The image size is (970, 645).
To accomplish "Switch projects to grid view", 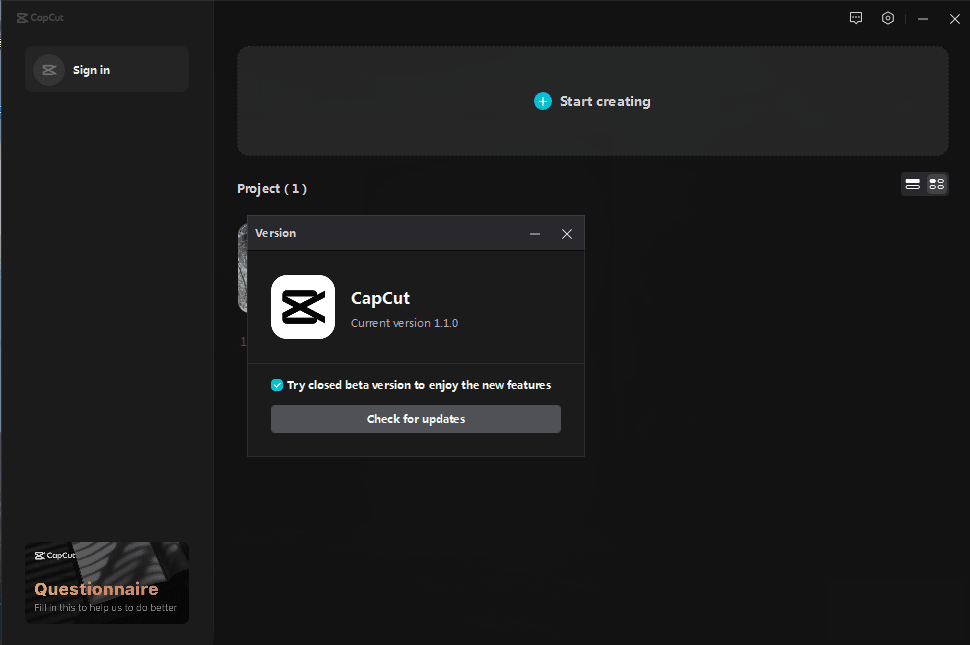I will pos(937,184).
